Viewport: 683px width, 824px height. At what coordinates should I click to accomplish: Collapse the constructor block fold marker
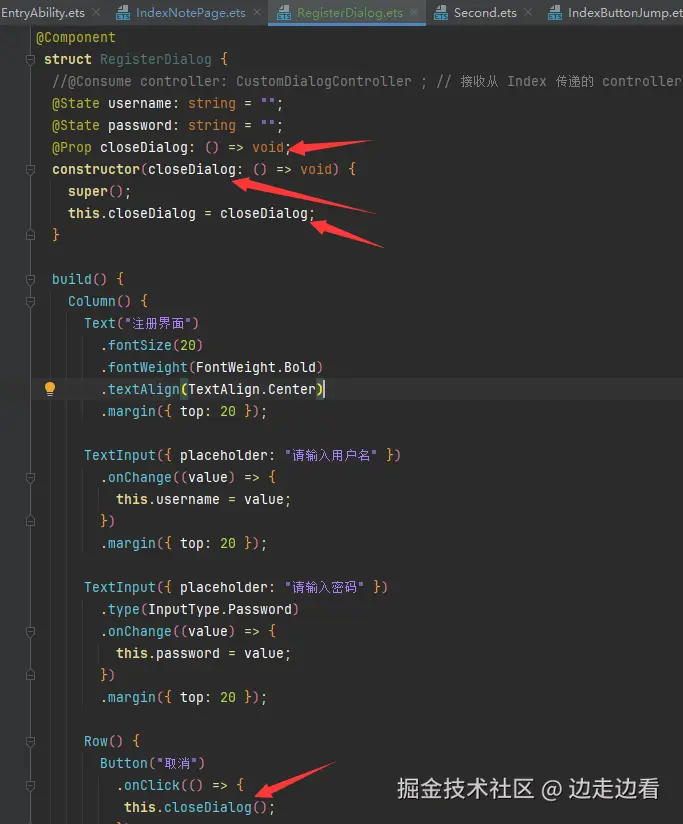click(x=30, y=170)
